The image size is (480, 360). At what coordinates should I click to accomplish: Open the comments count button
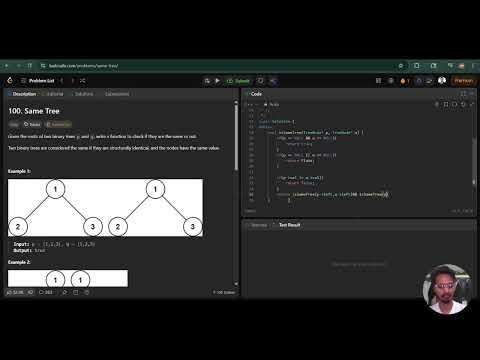(x=46, y=292)
